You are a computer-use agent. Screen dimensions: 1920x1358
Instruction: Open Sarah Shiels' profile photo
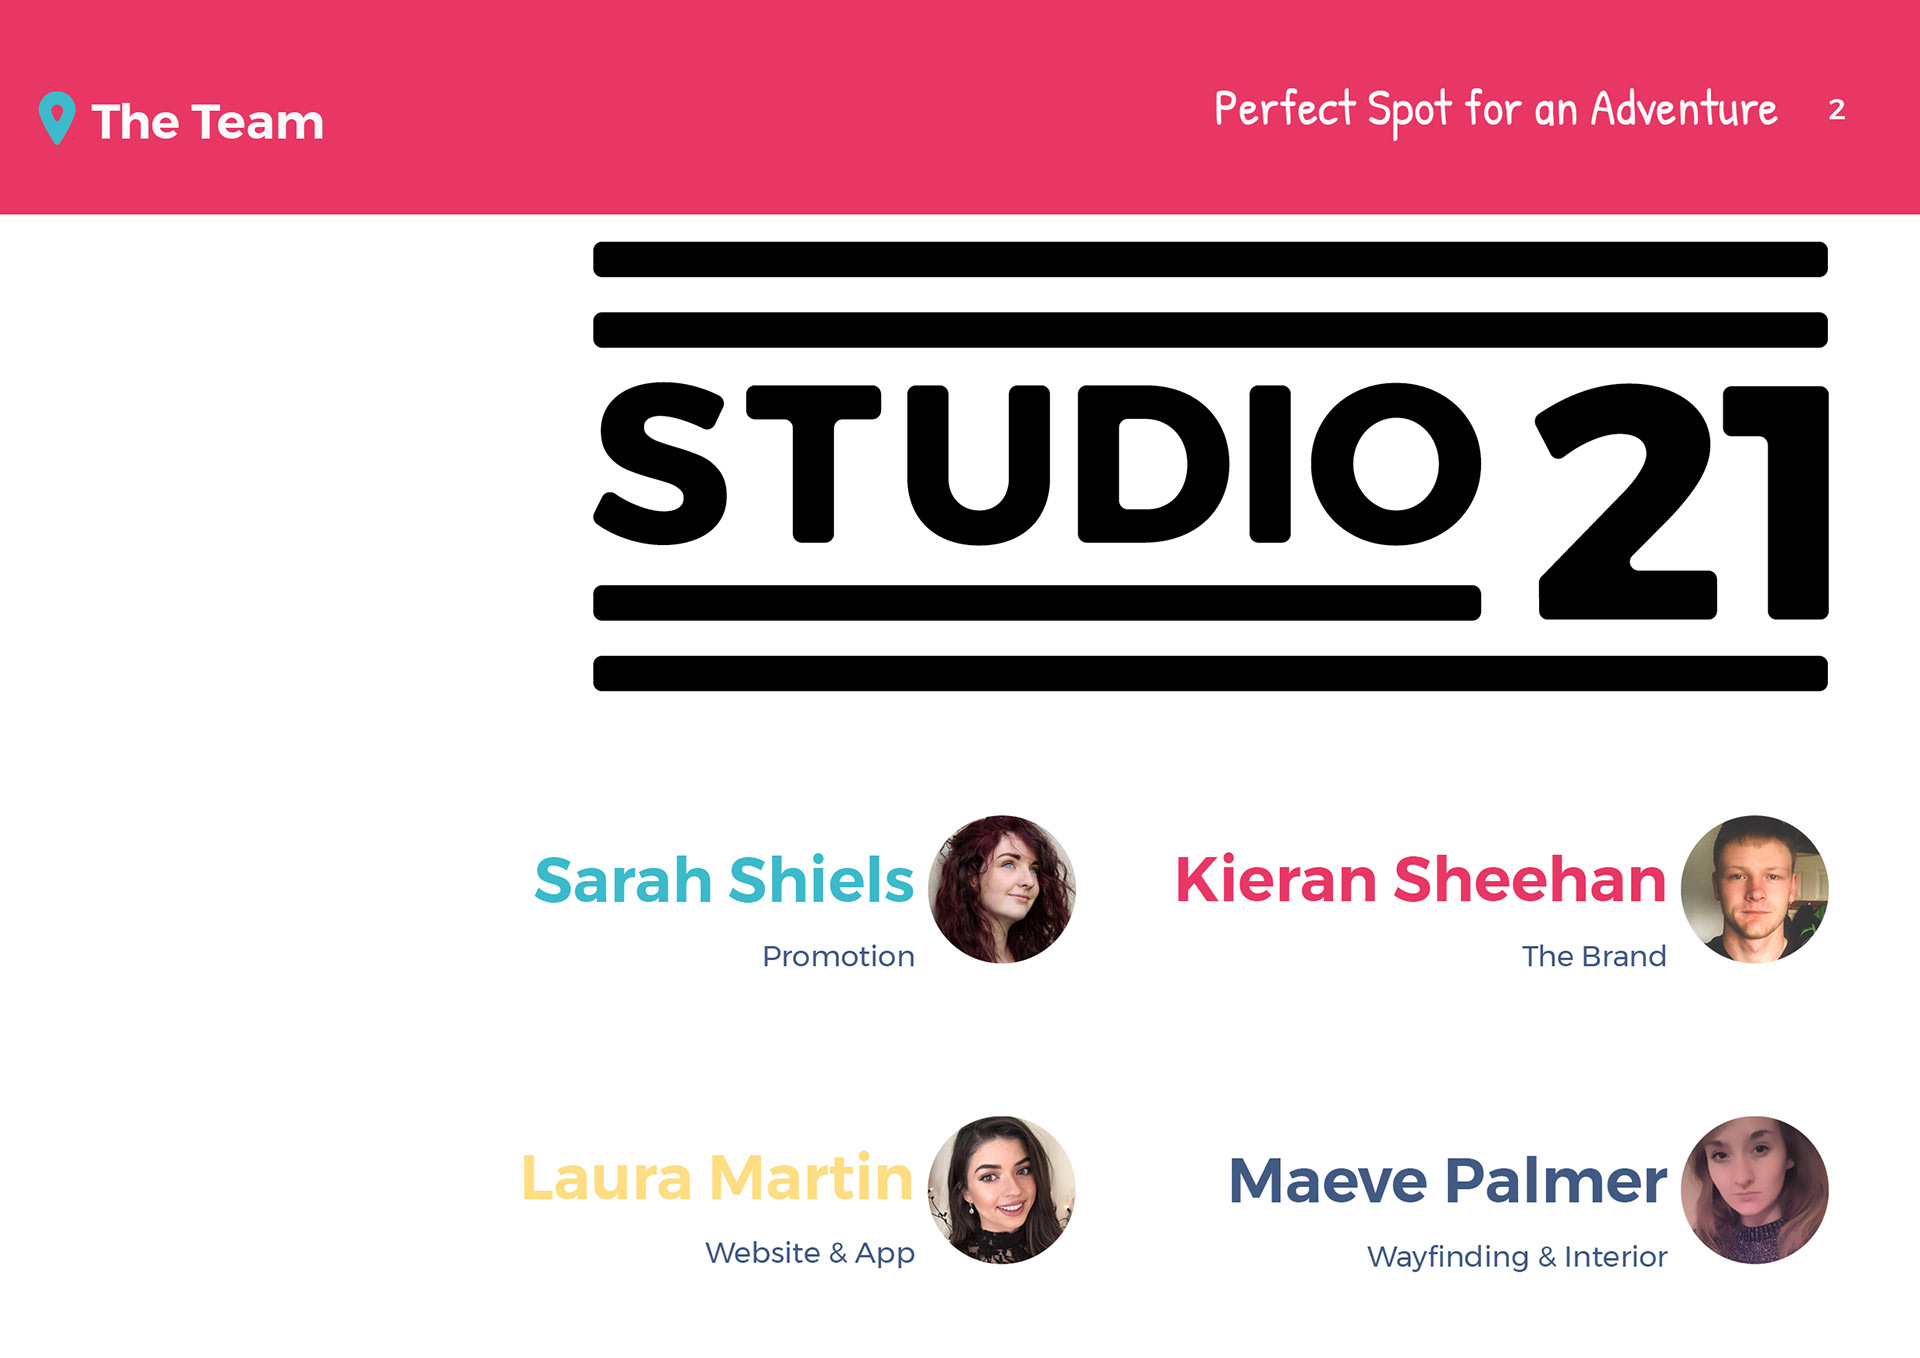pos(1002,889)
